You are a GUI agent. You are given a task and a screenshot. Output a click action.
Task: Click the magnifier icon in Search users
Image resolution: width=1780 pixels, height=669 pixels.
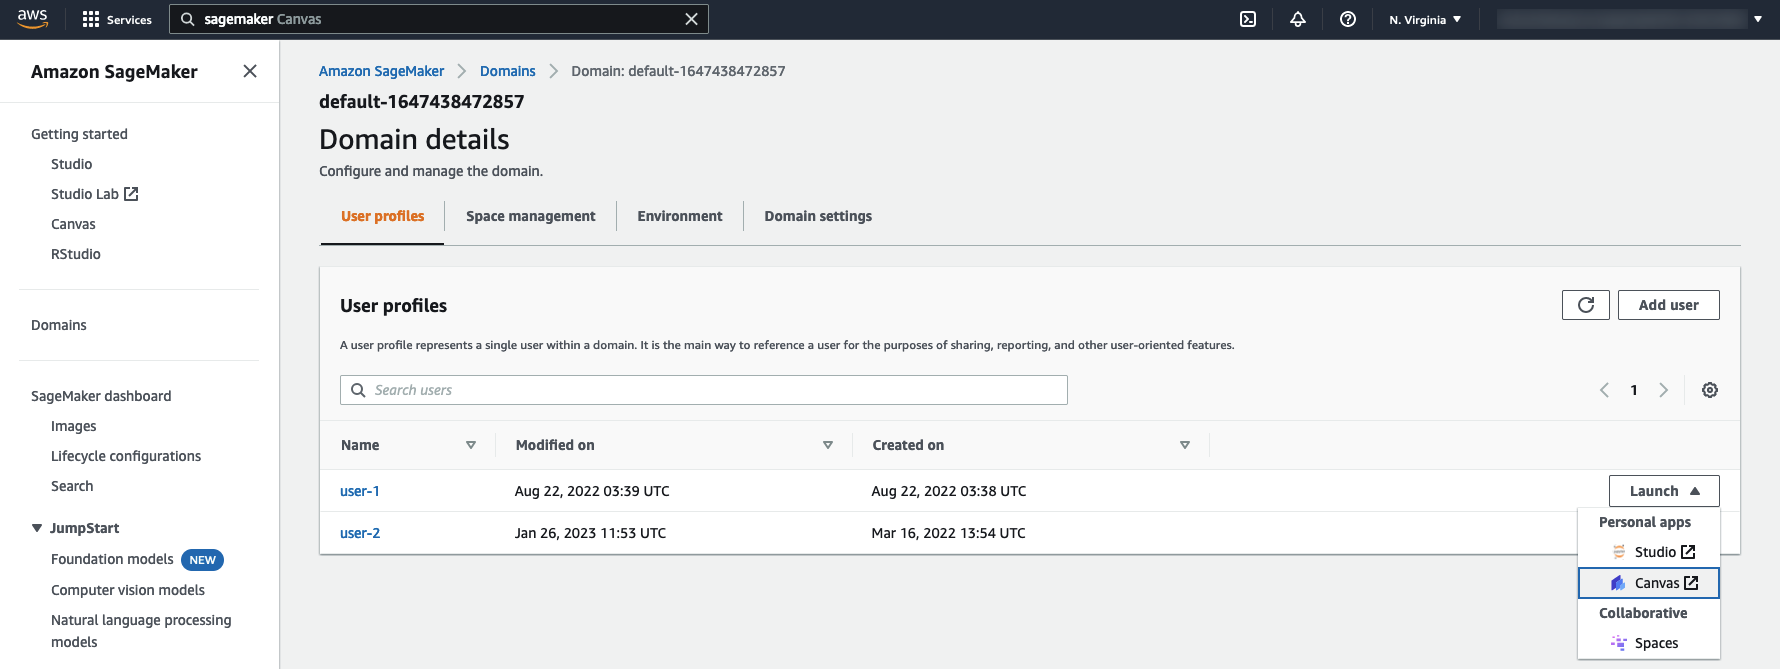point(358,390)
